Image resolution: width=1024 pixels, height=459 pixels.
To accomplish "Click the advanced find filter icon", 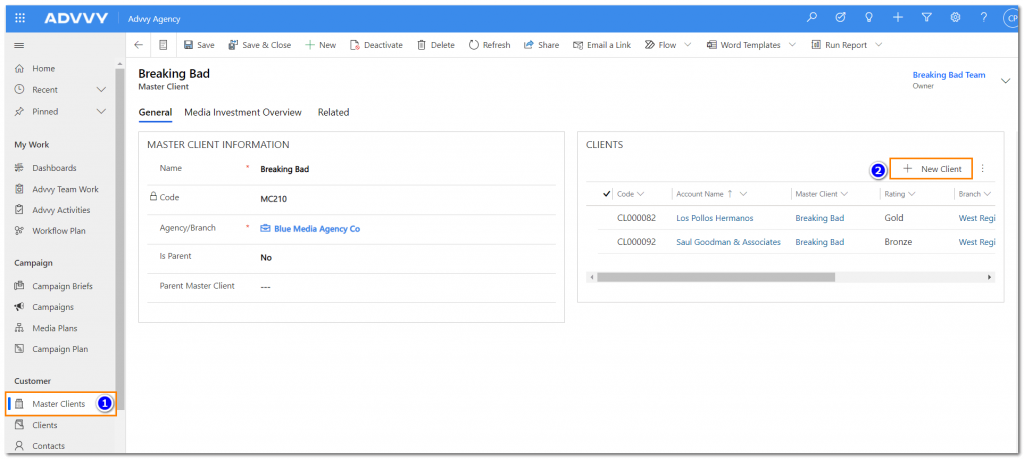I will coord(926,18).
